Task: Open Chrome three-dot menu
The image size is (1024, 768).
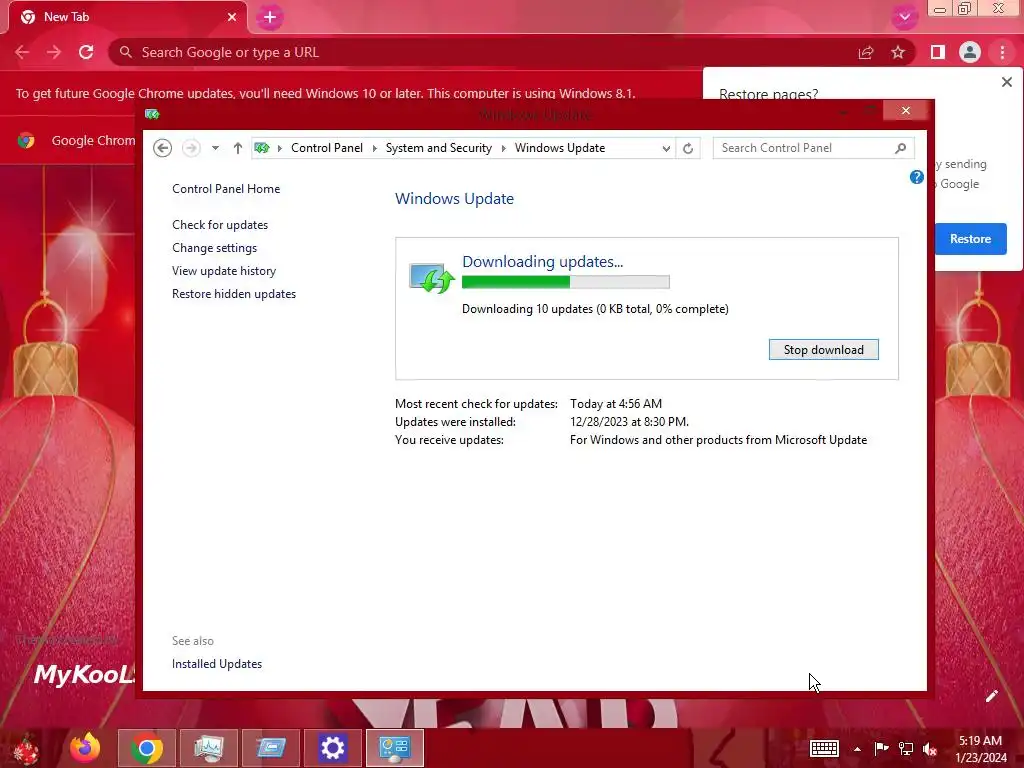Action: (1002, 52)
